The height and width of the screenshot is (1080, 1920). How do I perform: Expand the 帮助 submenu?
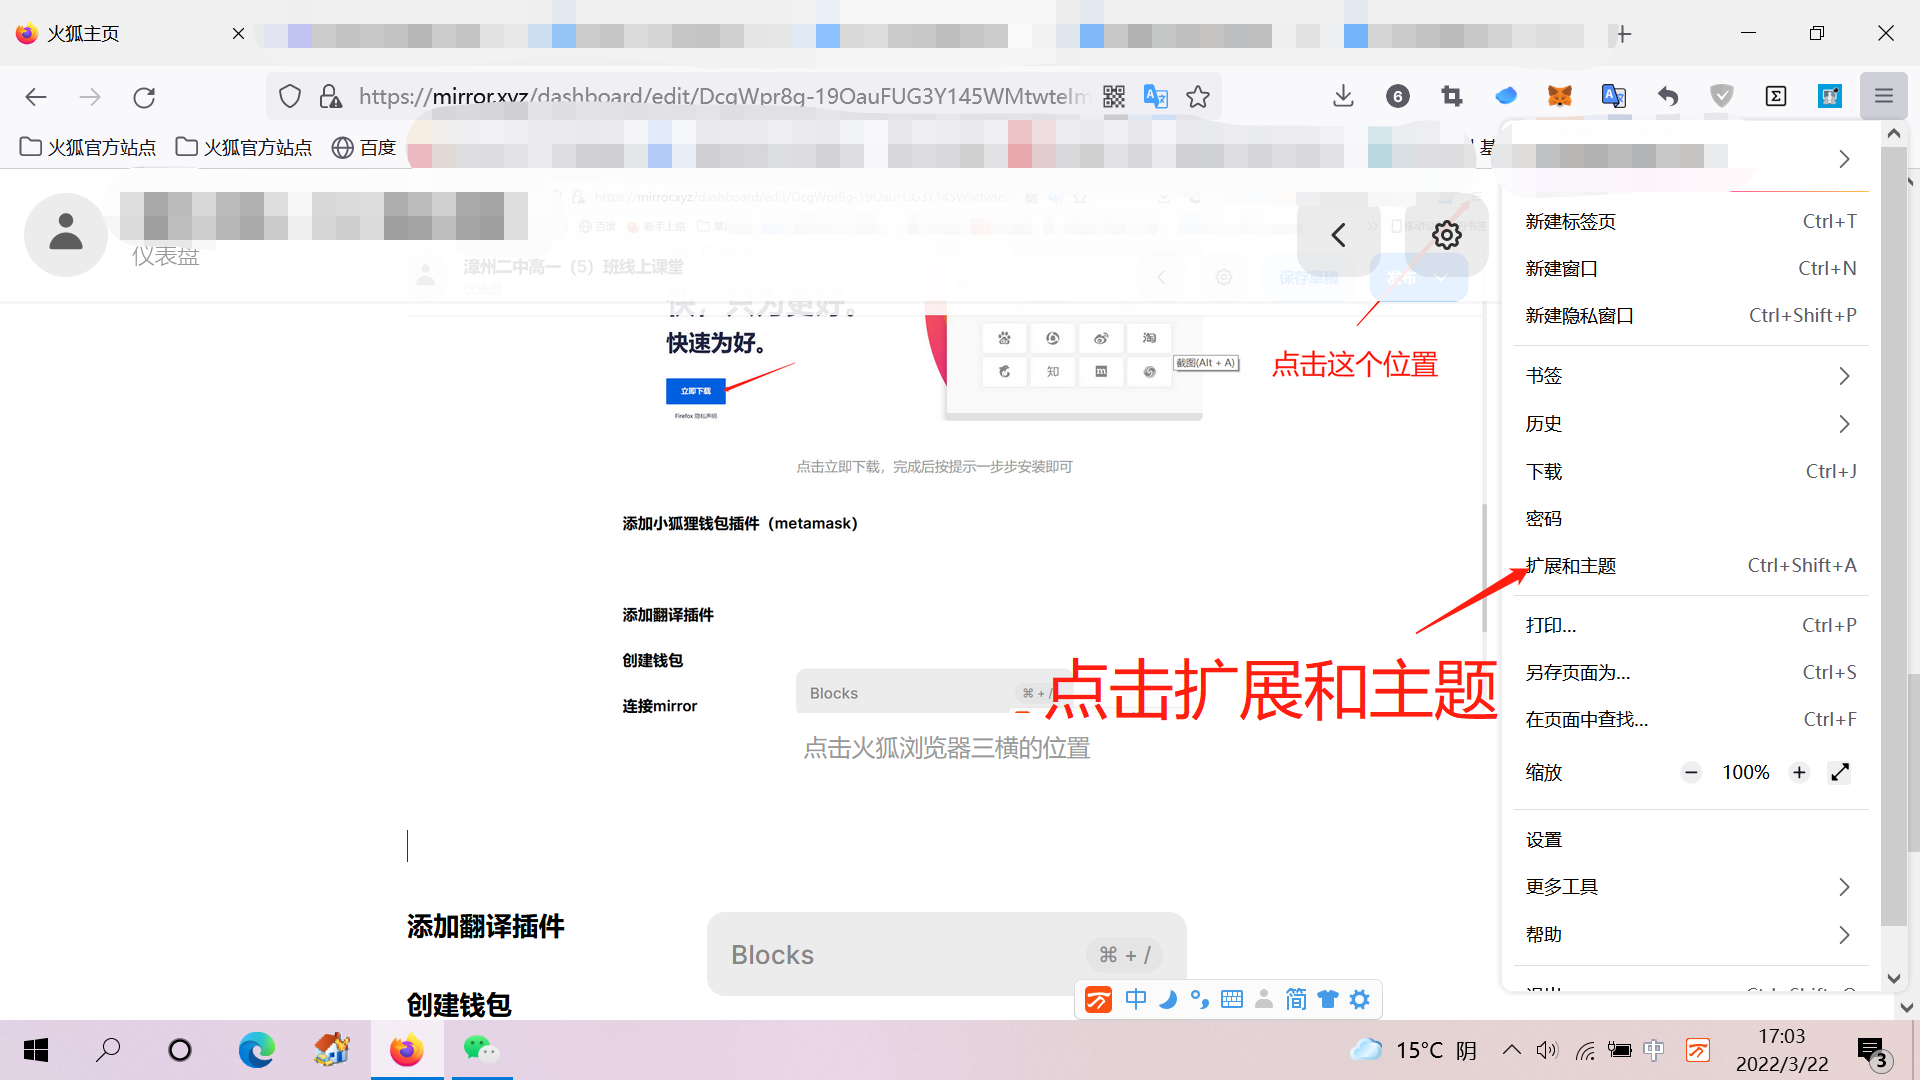(x=1690, y=934)
